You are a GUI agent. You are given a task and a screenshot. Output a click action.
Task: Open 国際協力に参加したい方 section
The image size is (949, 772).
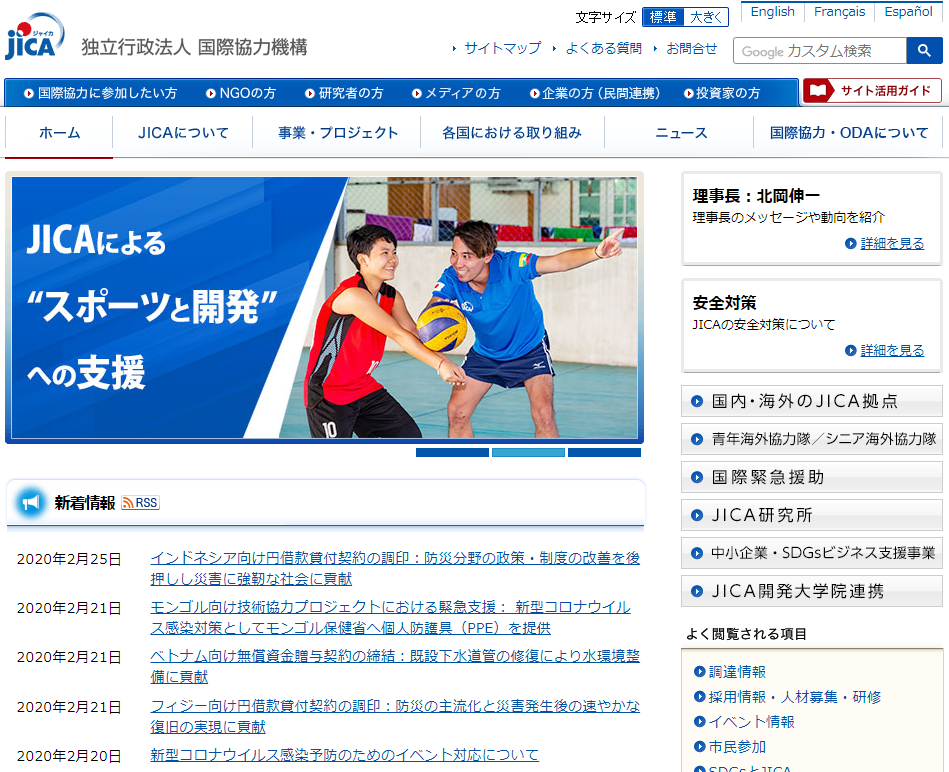100,93
